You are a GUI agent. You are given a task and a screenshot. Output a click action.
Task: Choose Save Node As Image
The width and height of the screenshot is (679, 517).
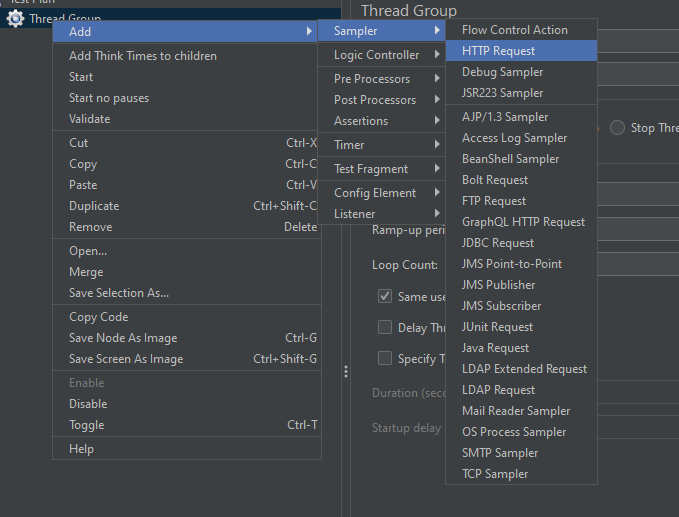coord(186,338)
